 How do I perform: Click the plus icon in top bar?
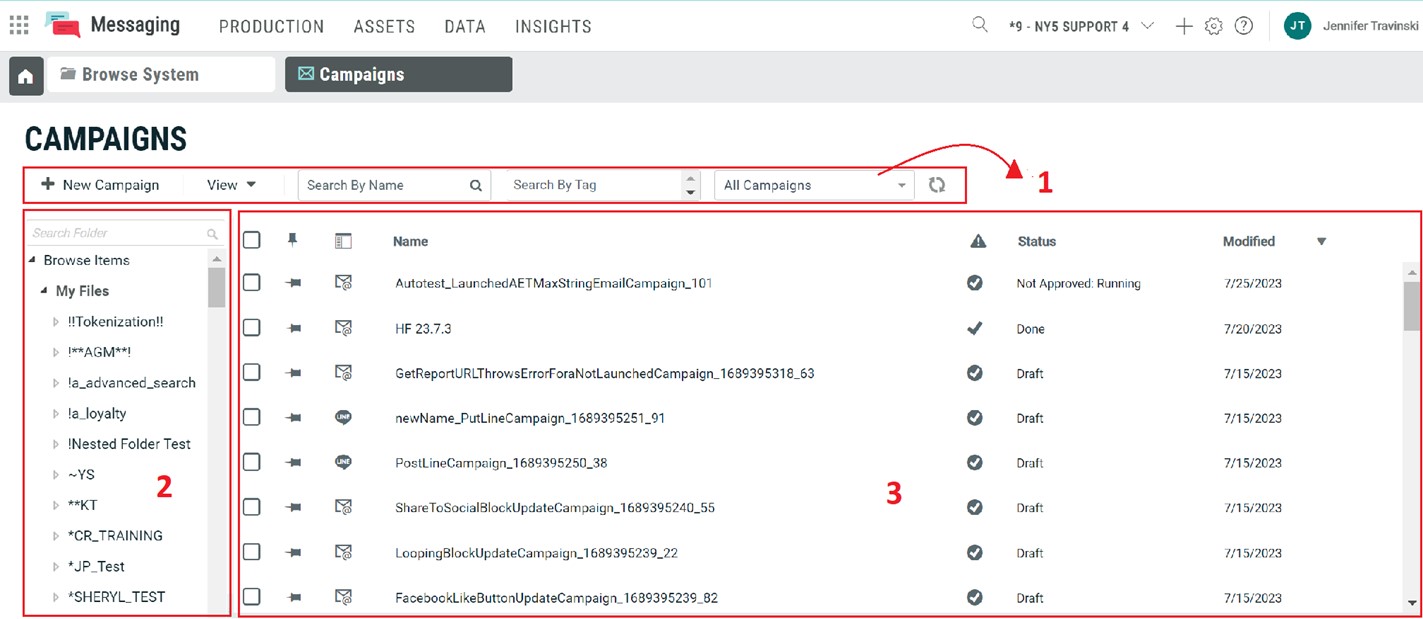tap(1184, 27)
